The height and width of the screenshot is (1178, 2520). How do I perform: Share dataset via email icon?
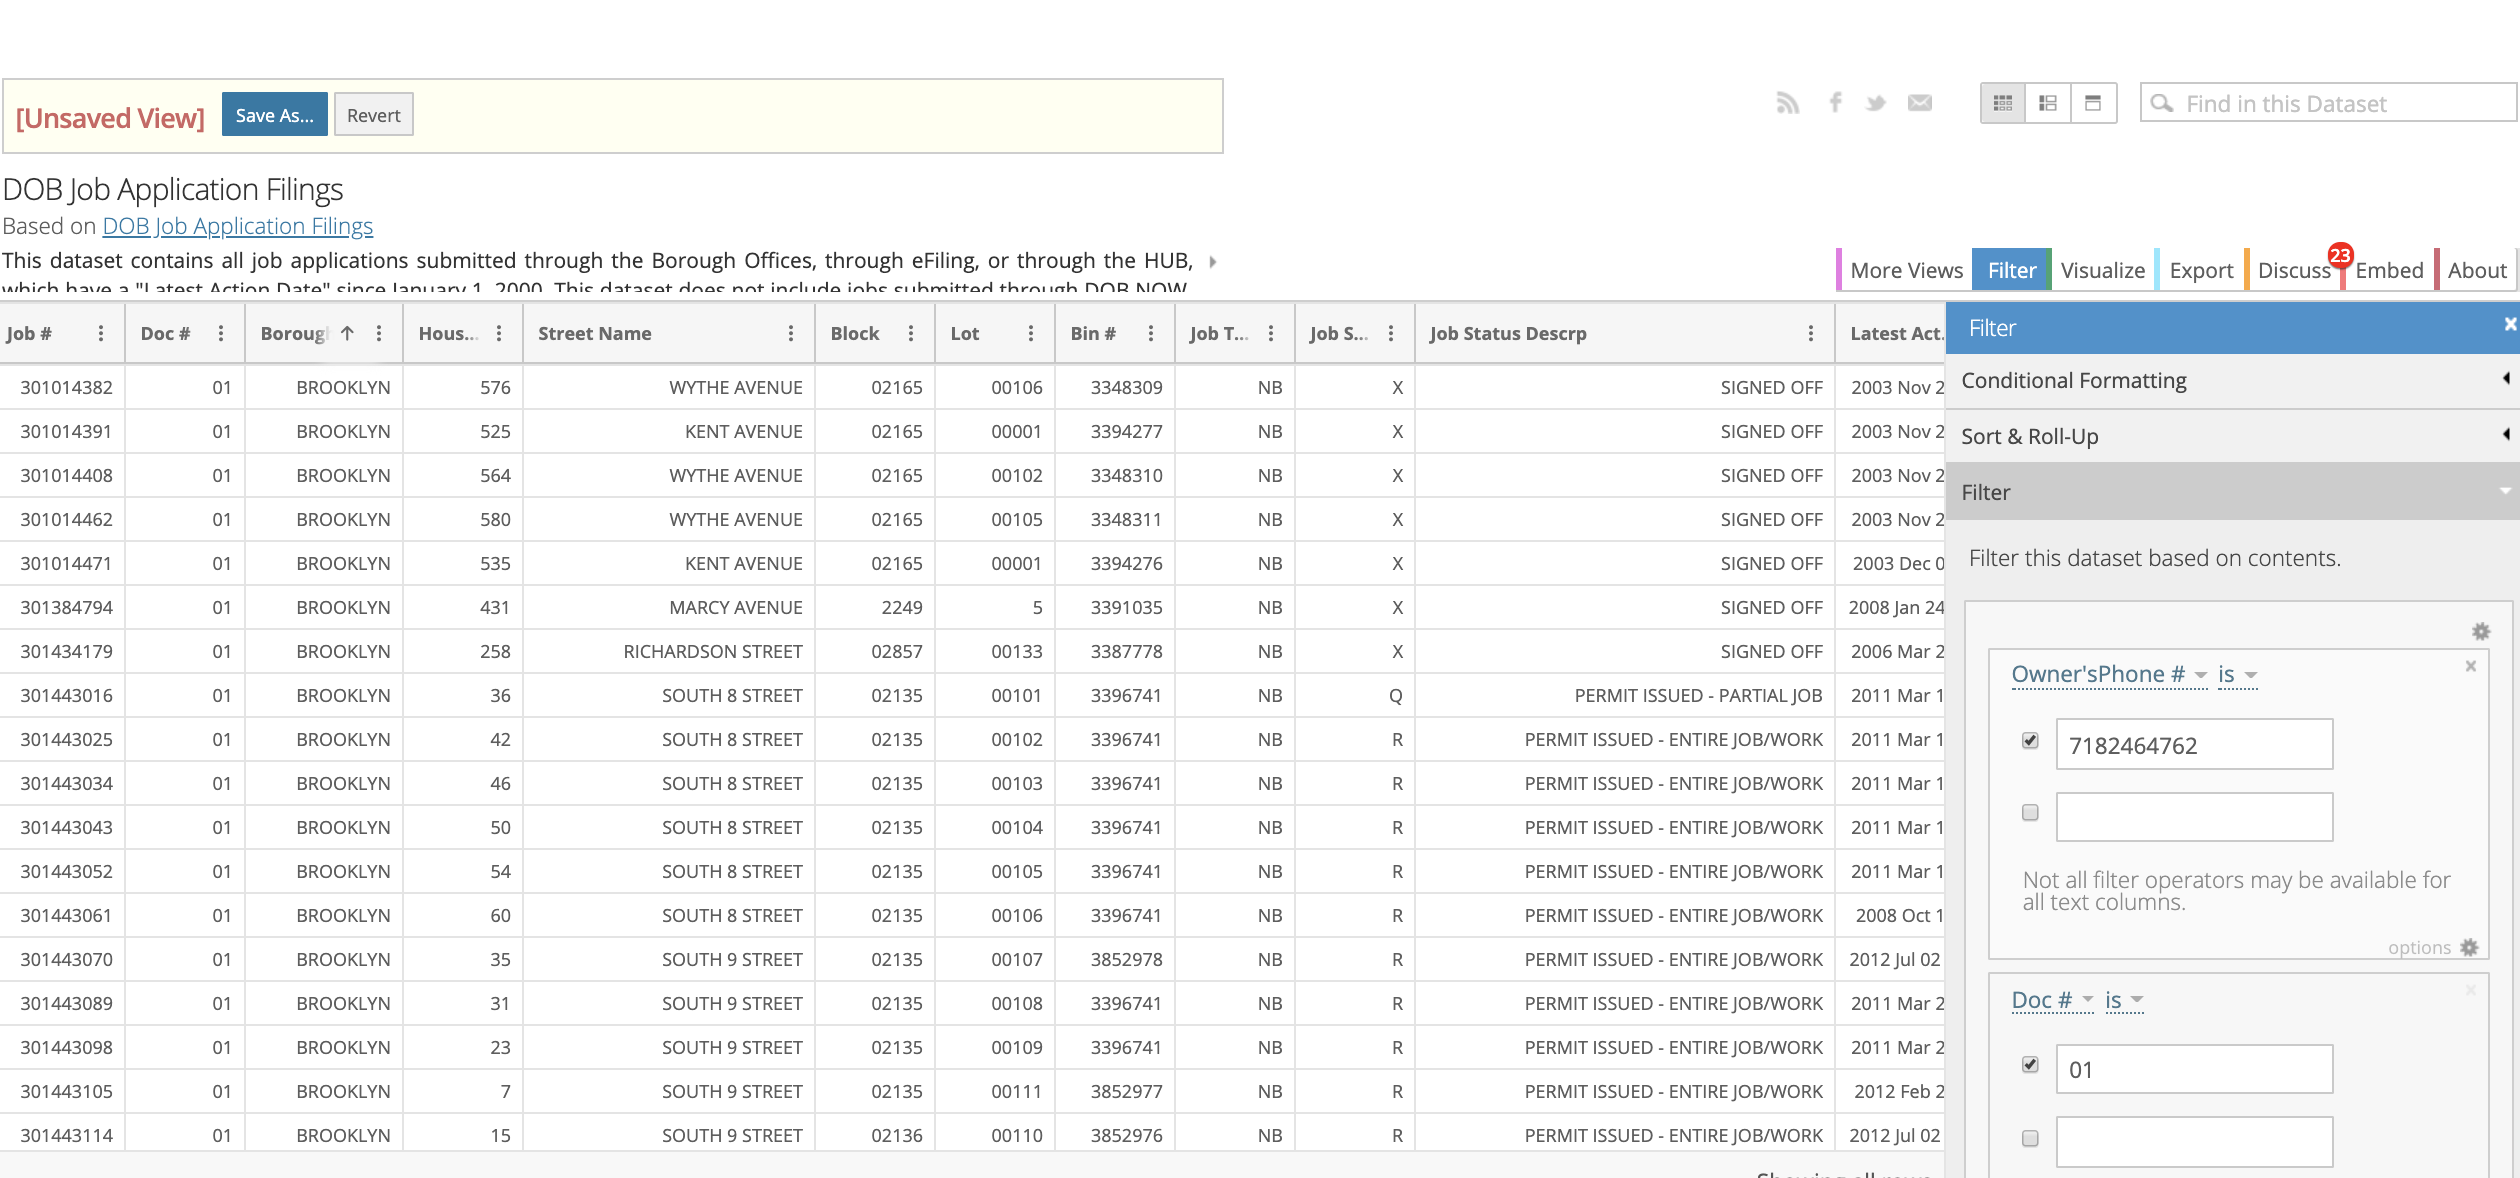pyautogui.click(x=1920, y=103)
